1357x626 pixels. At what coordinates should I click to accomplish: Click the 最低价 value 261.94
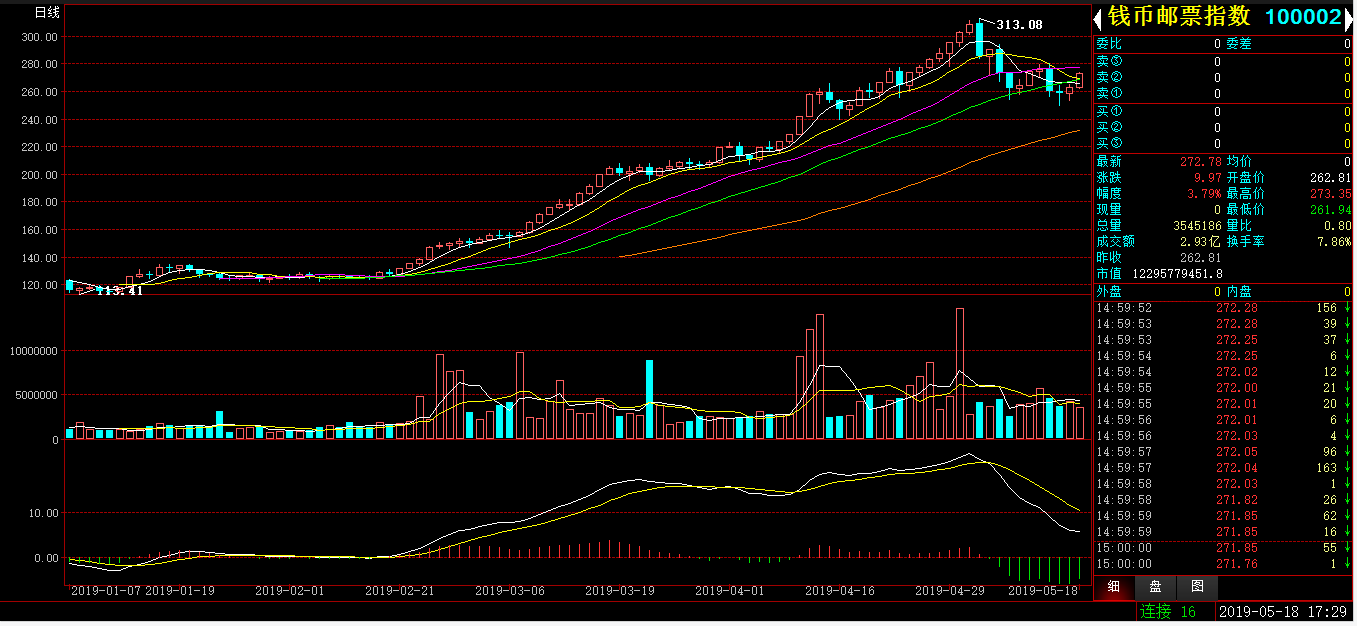pos(1330,209)
